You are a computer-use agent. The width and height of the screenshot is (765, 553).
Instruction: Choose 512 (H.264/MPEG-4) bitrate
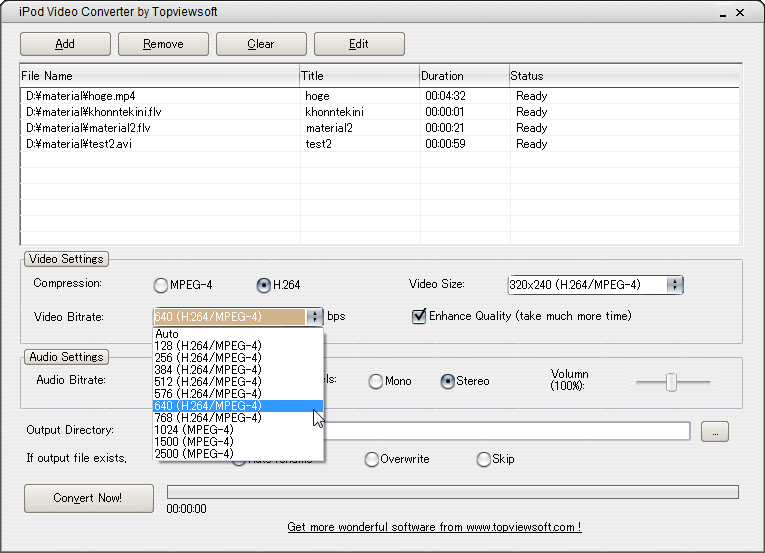[238, 382]
